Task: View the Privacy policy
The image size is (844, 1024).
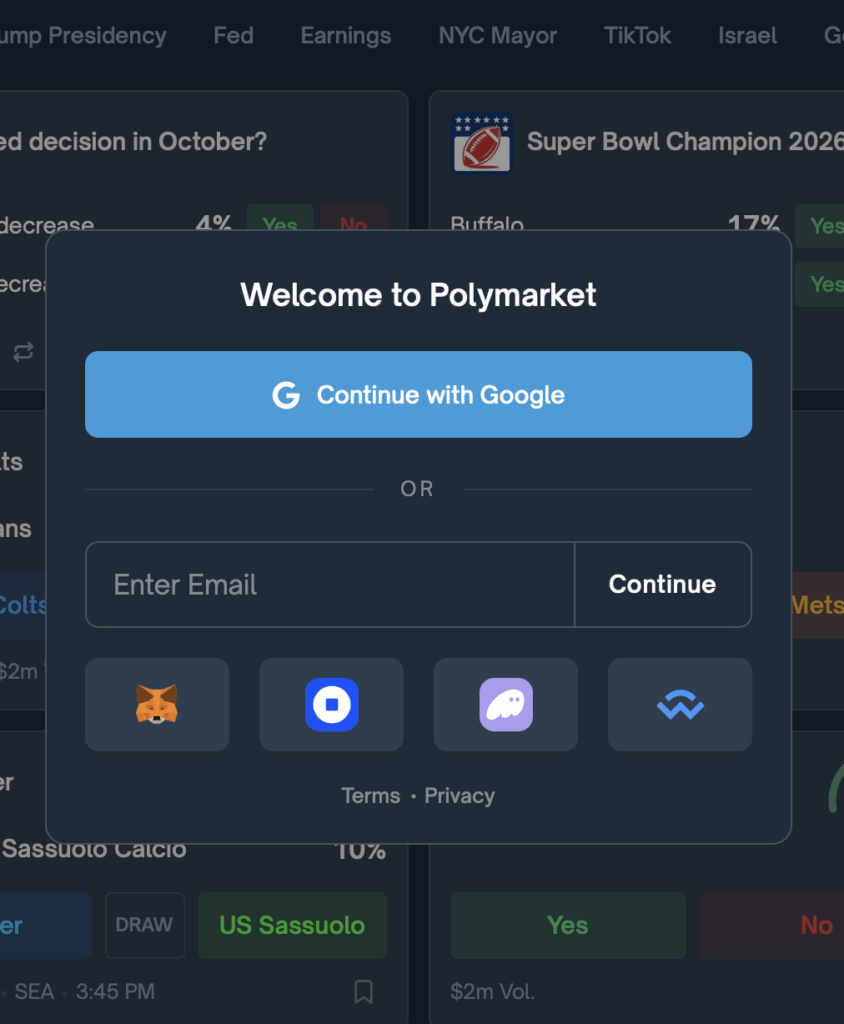Action: click(459, 795)
